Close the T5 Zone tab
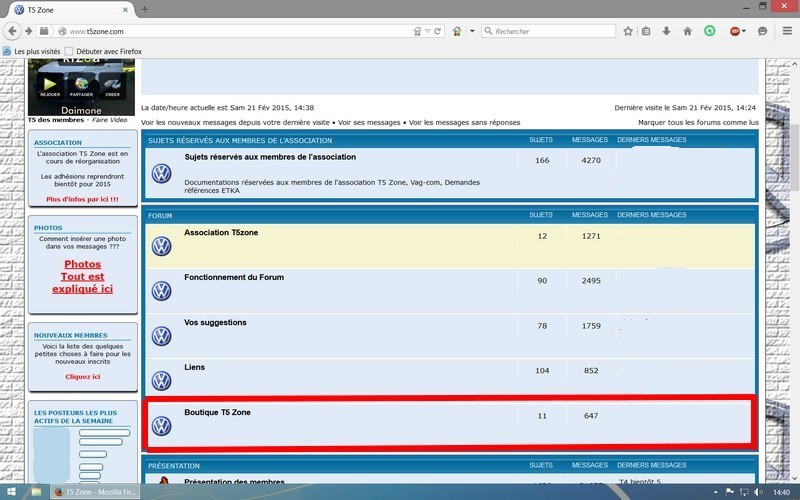Screen dimensions: 800x500 [126, 10]
